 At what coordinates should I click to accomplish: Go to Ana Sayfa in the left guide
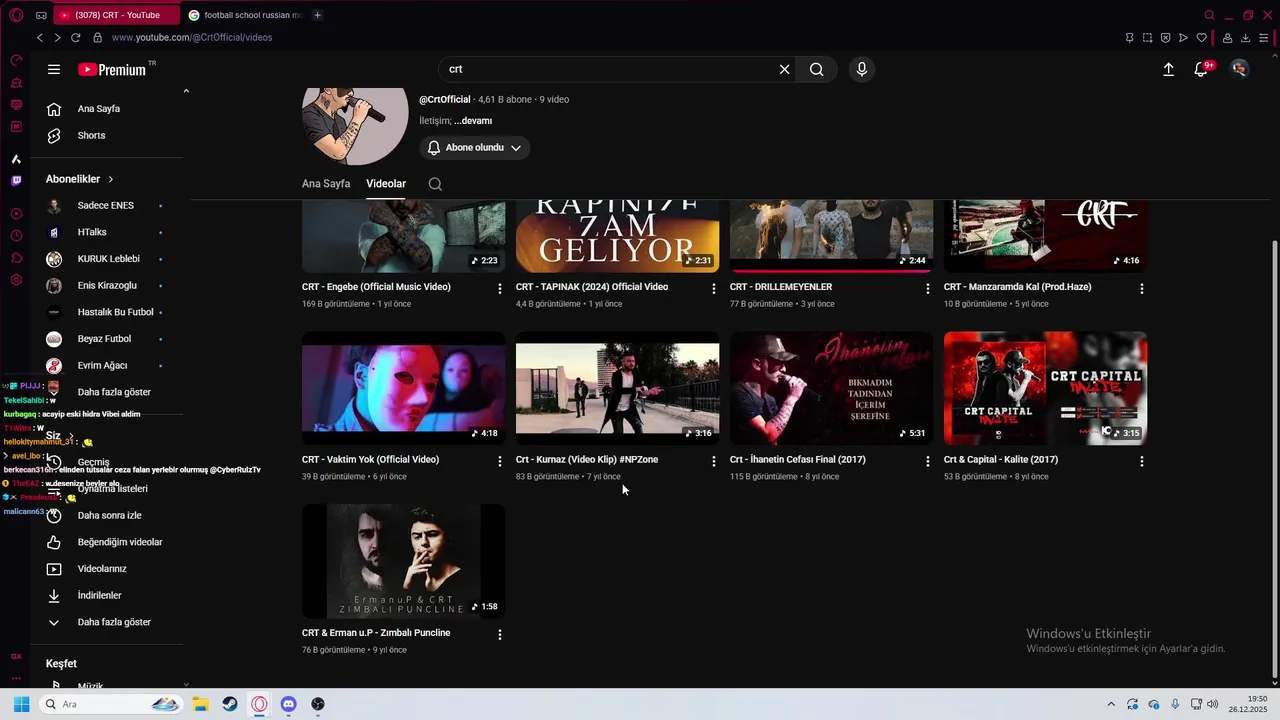click(x=100, y=109)
